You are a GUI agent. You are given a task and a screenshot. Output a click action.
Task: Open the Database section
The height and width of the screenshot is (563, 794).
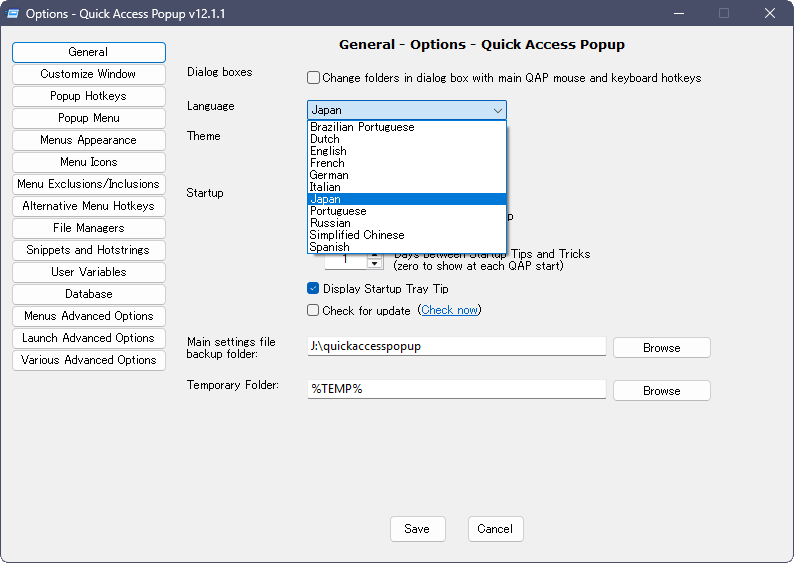(x=89, y=294)
